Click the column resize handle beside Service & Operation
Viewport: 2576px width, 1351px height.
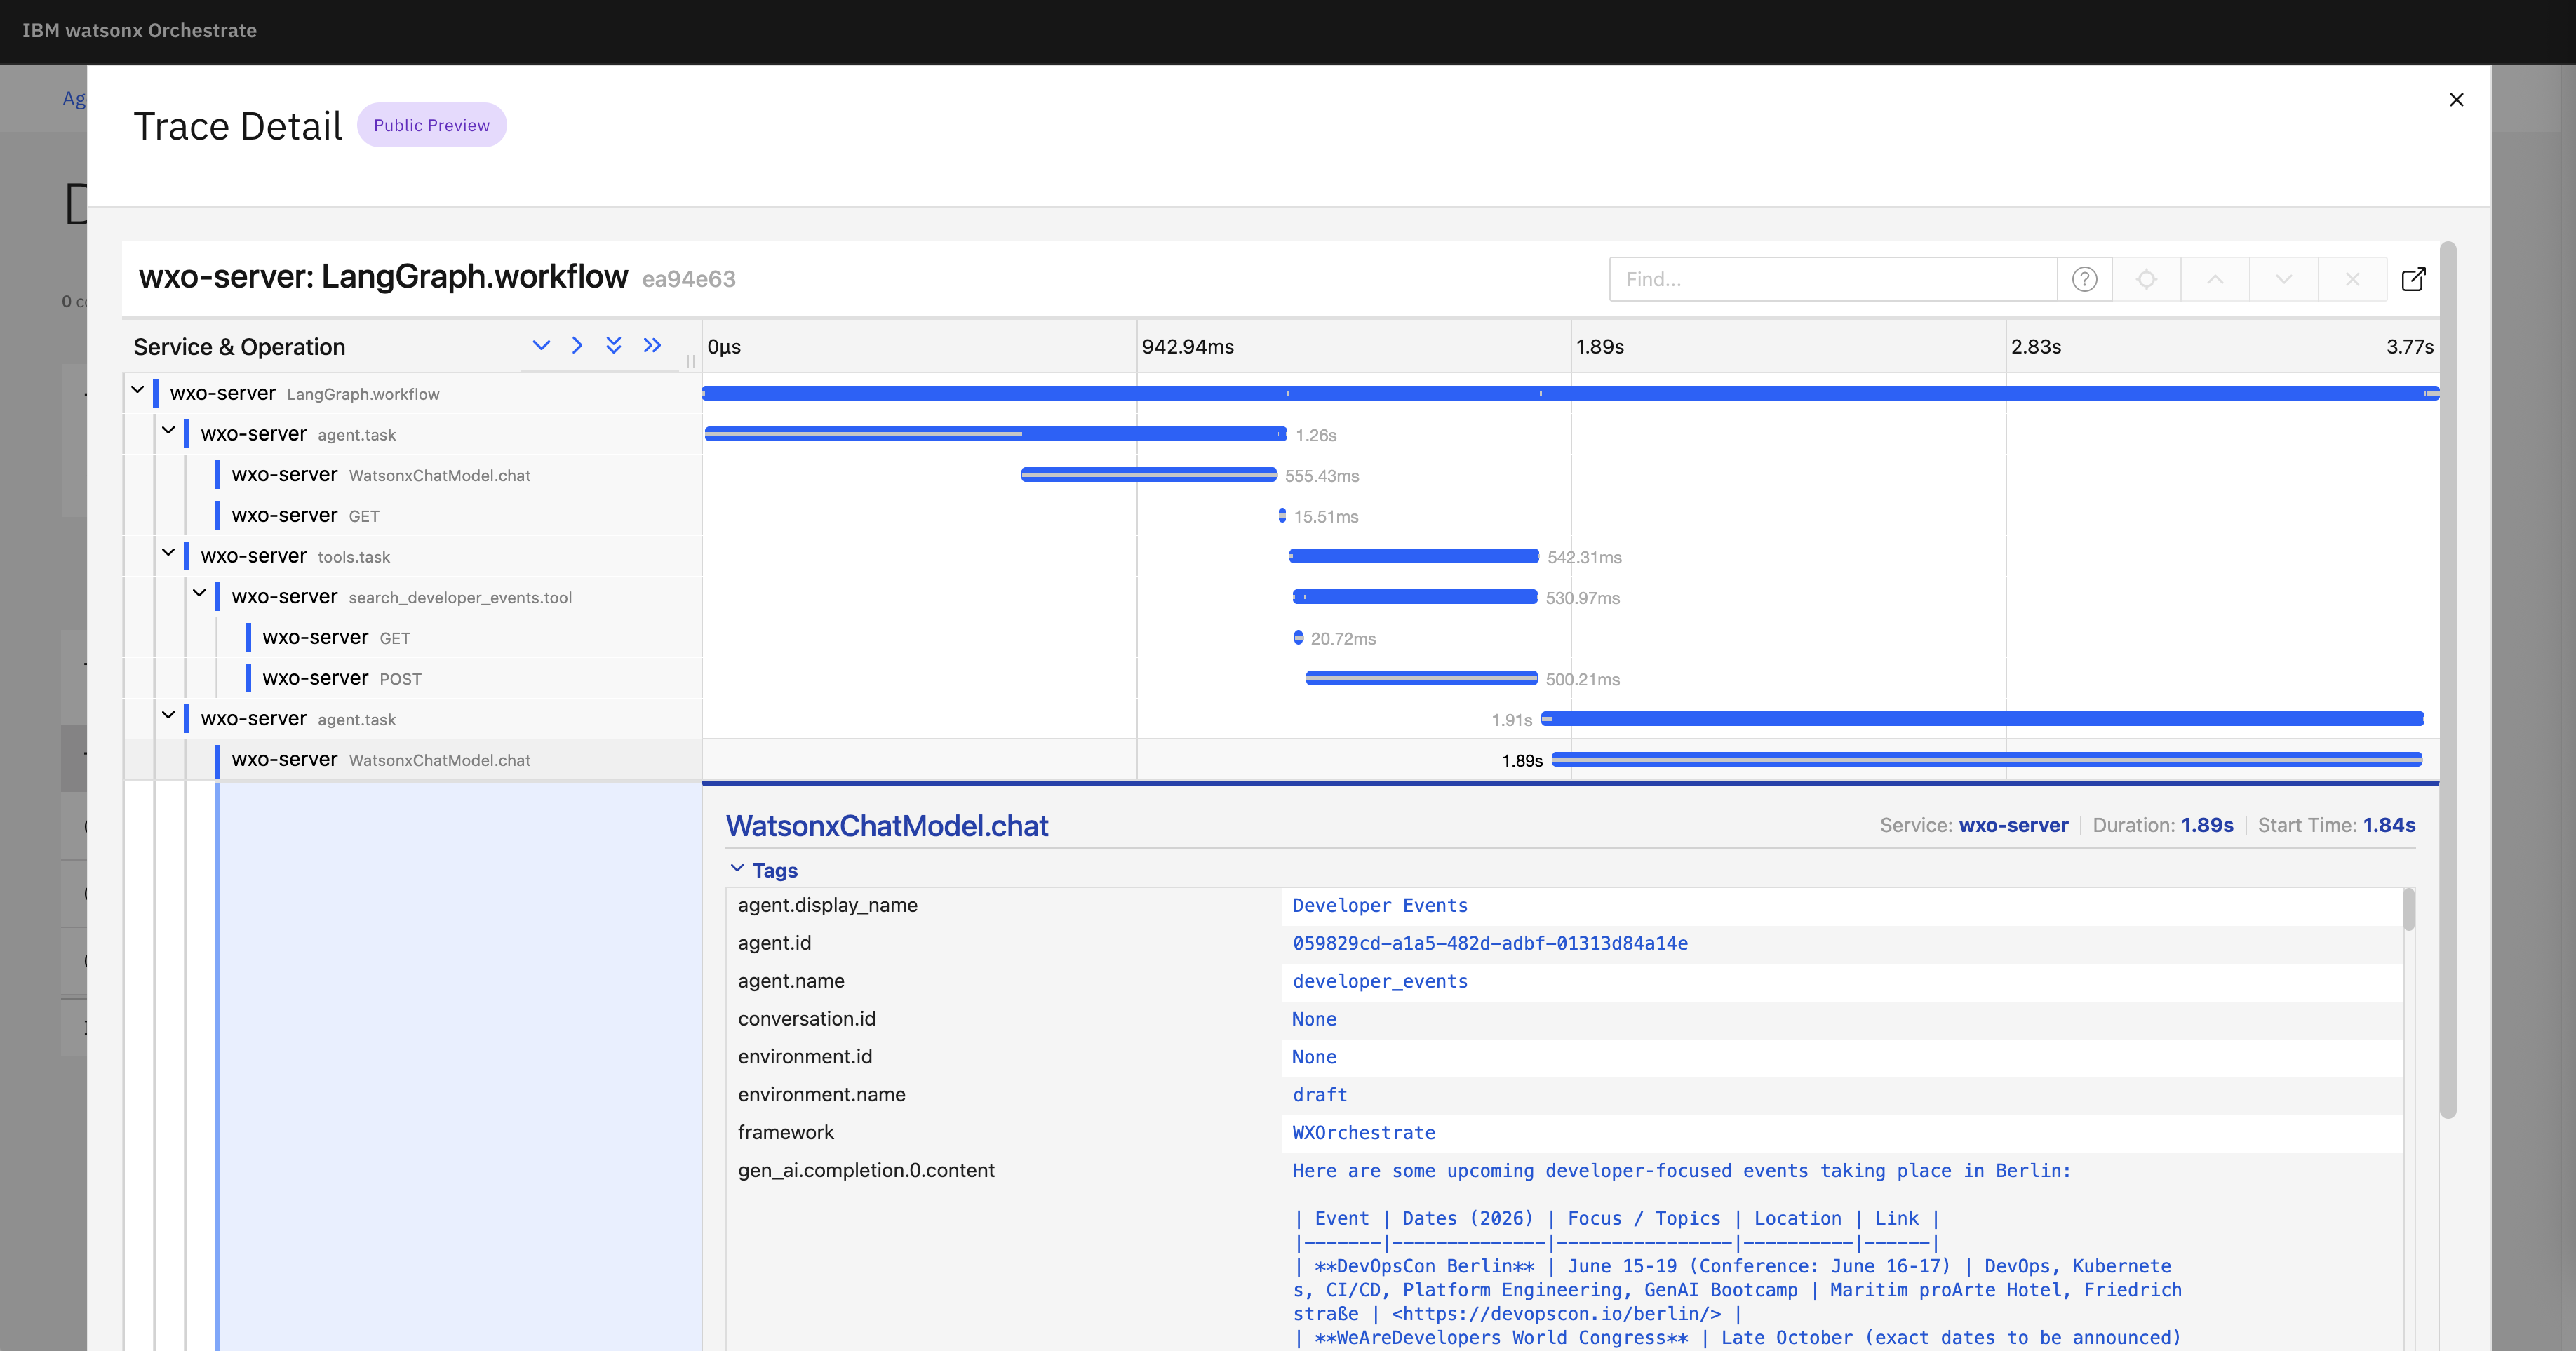point(691,360)
